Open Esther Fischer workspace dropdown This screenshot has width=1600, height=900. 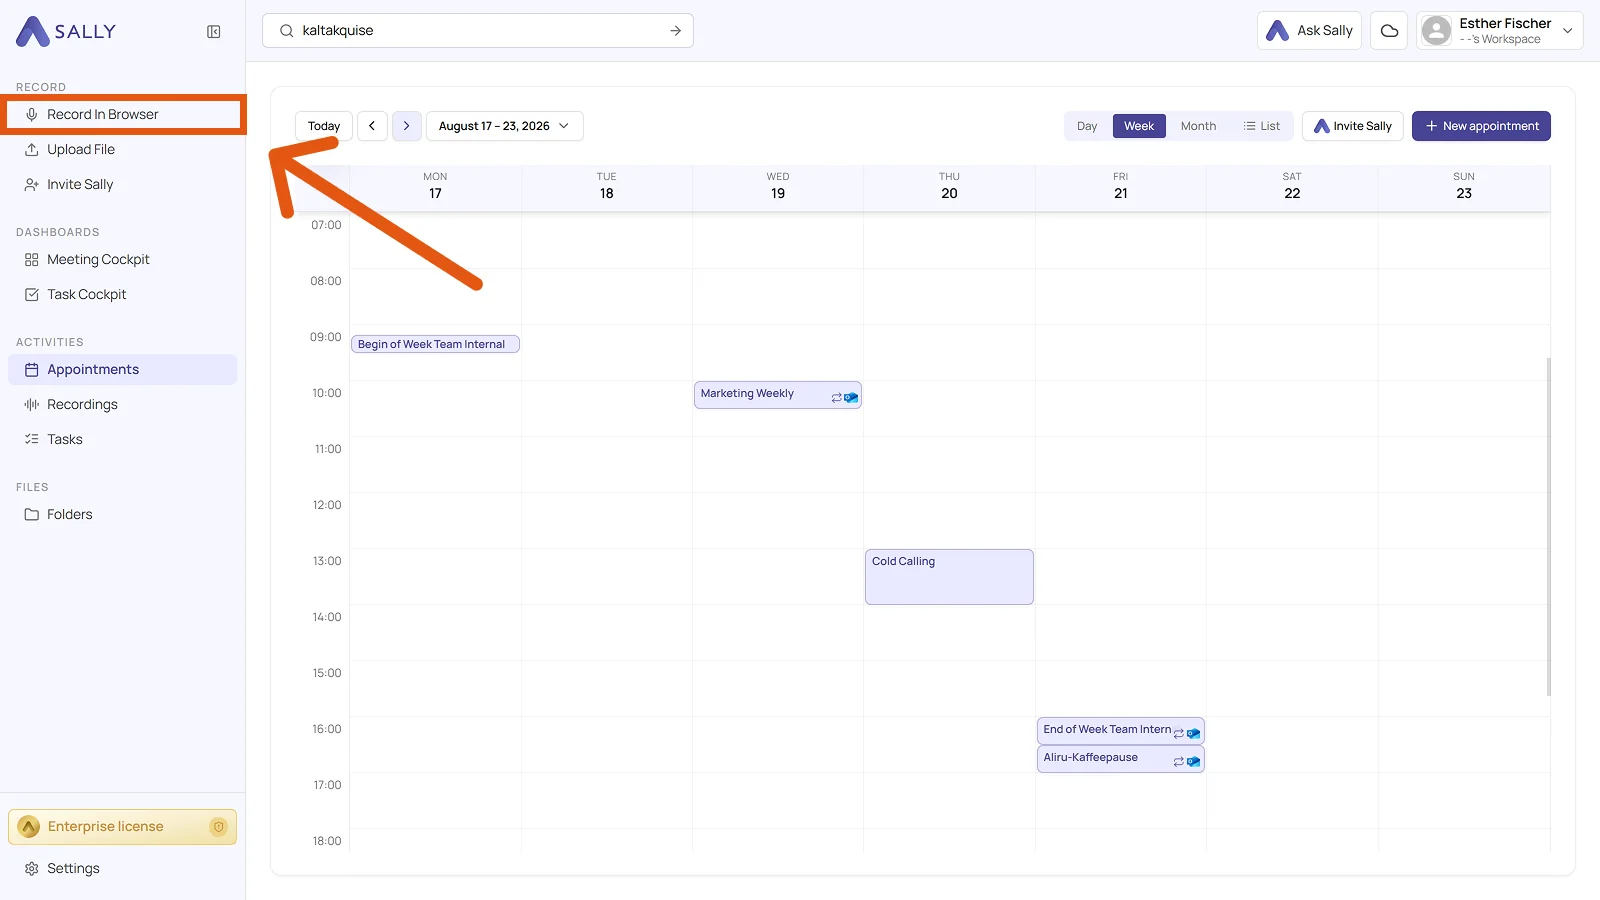1500,31
